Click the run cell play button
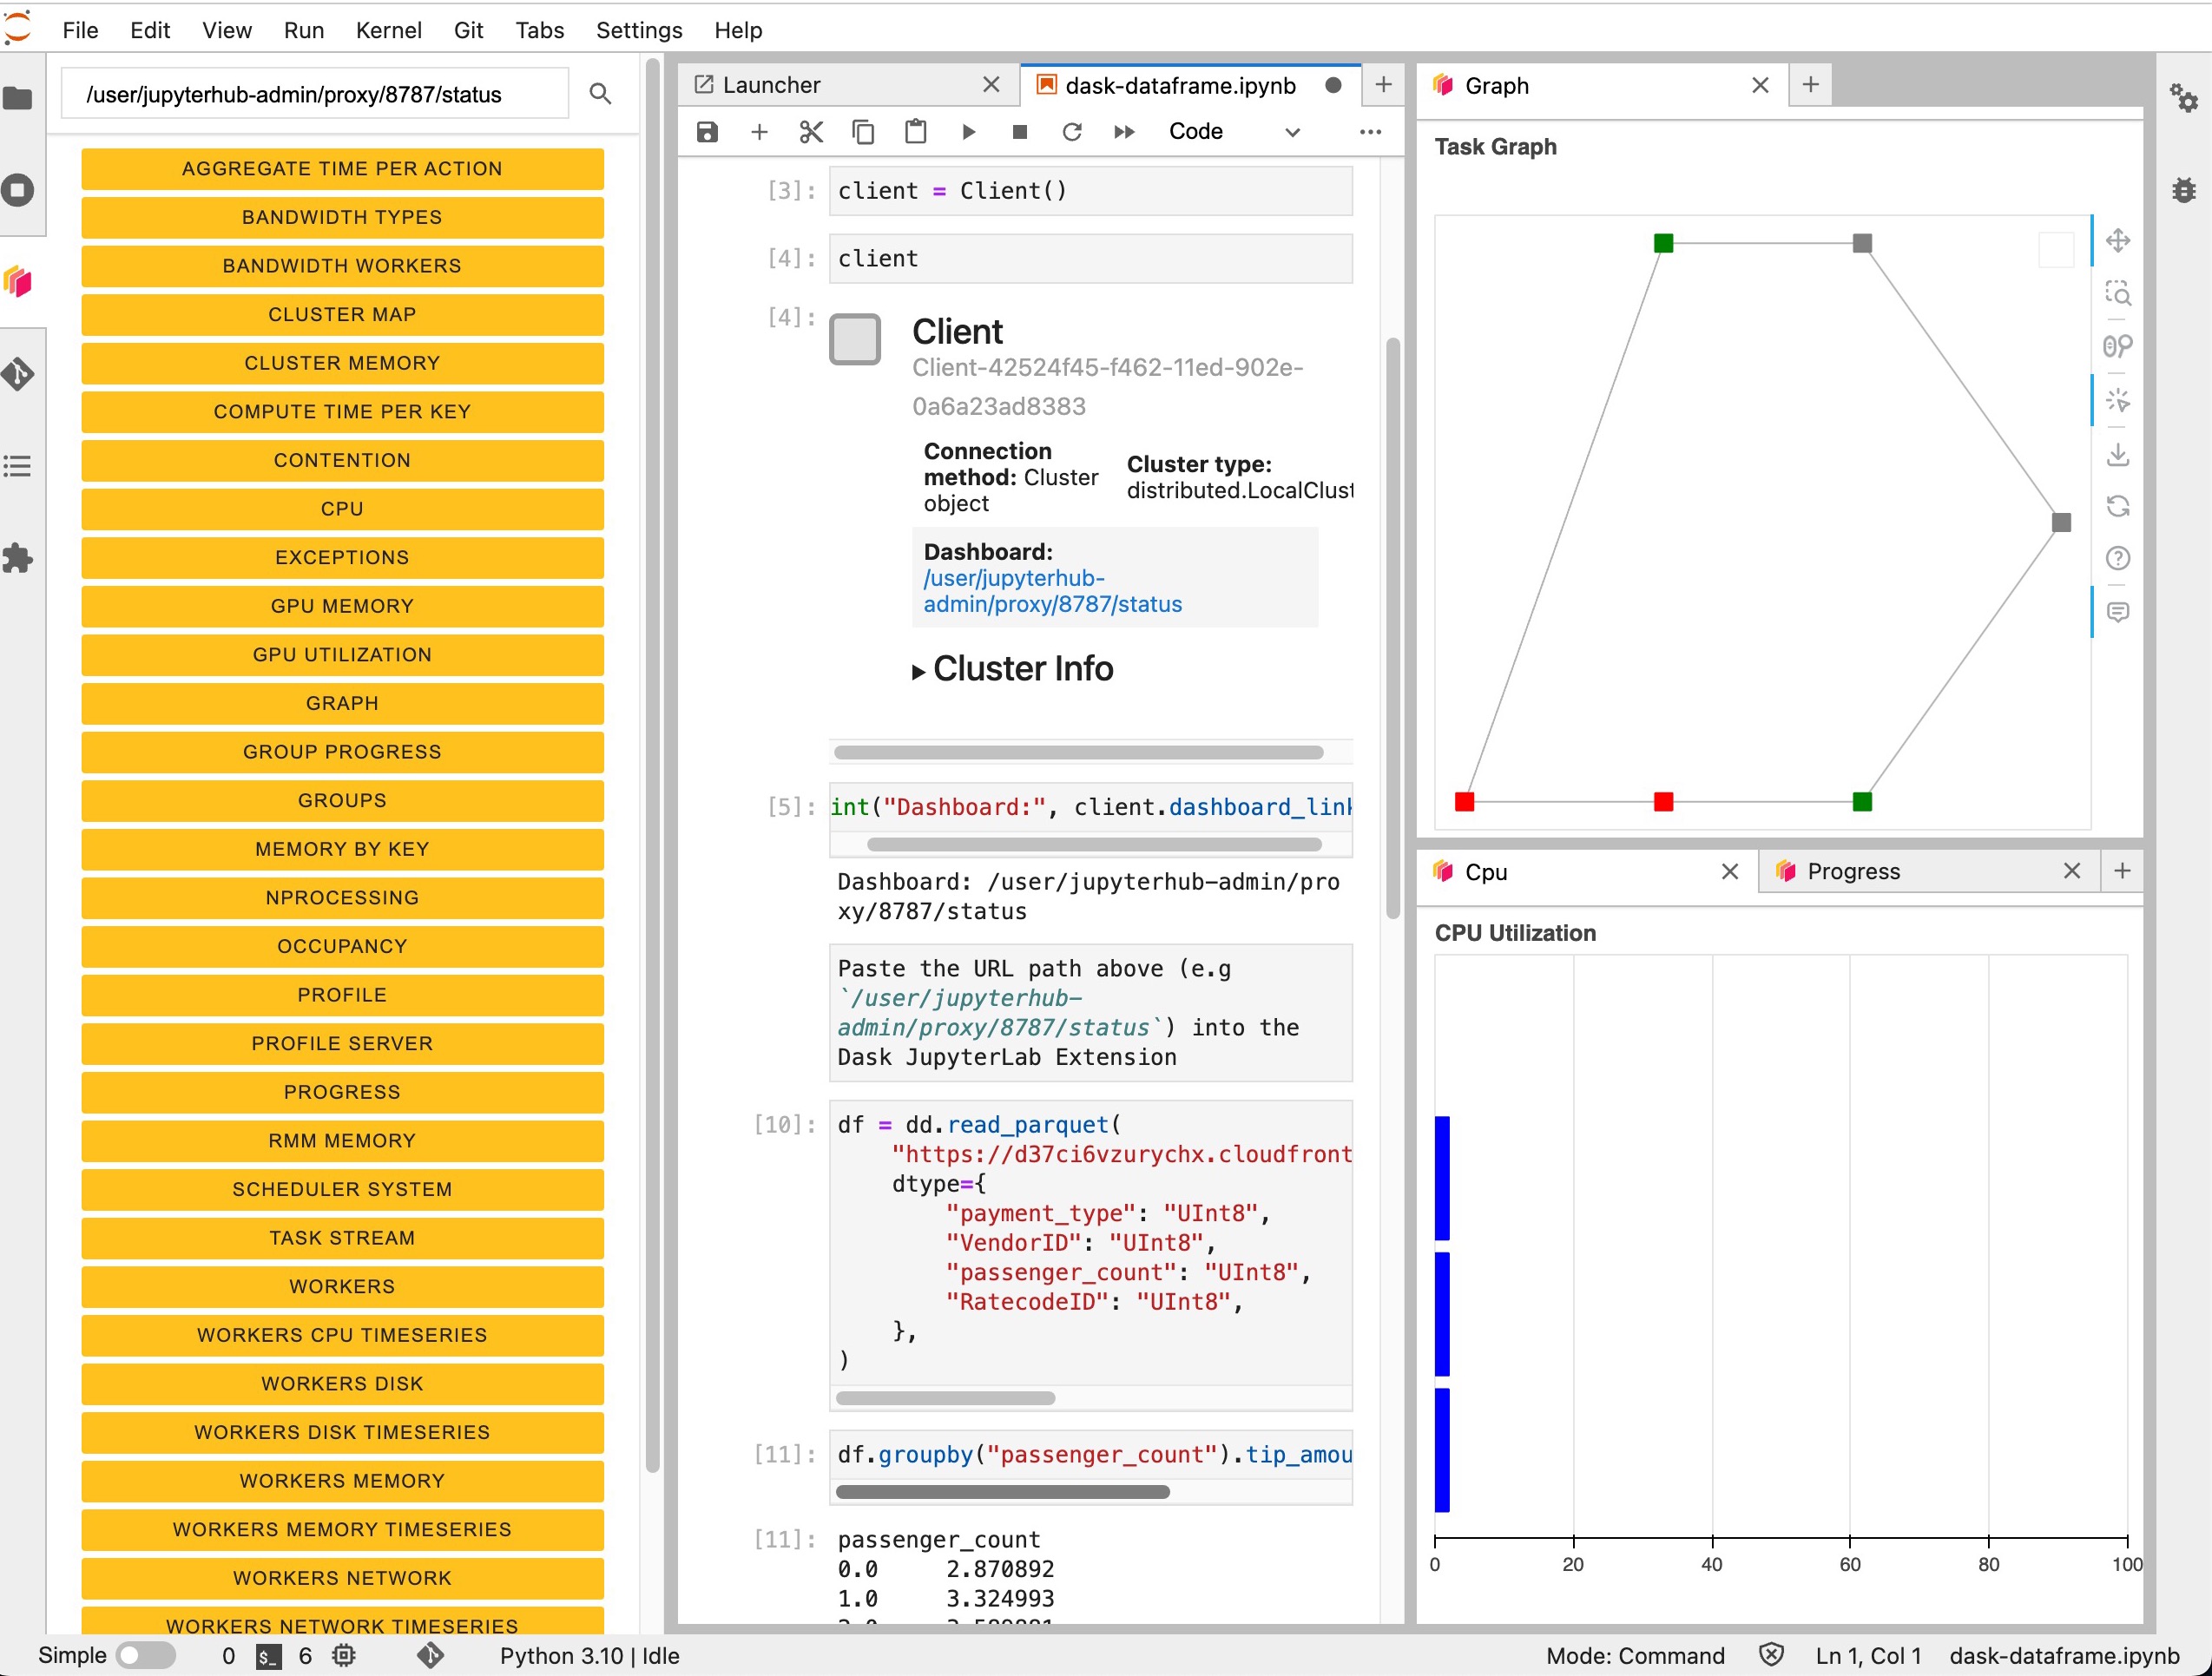 click(x=967, y=132)
